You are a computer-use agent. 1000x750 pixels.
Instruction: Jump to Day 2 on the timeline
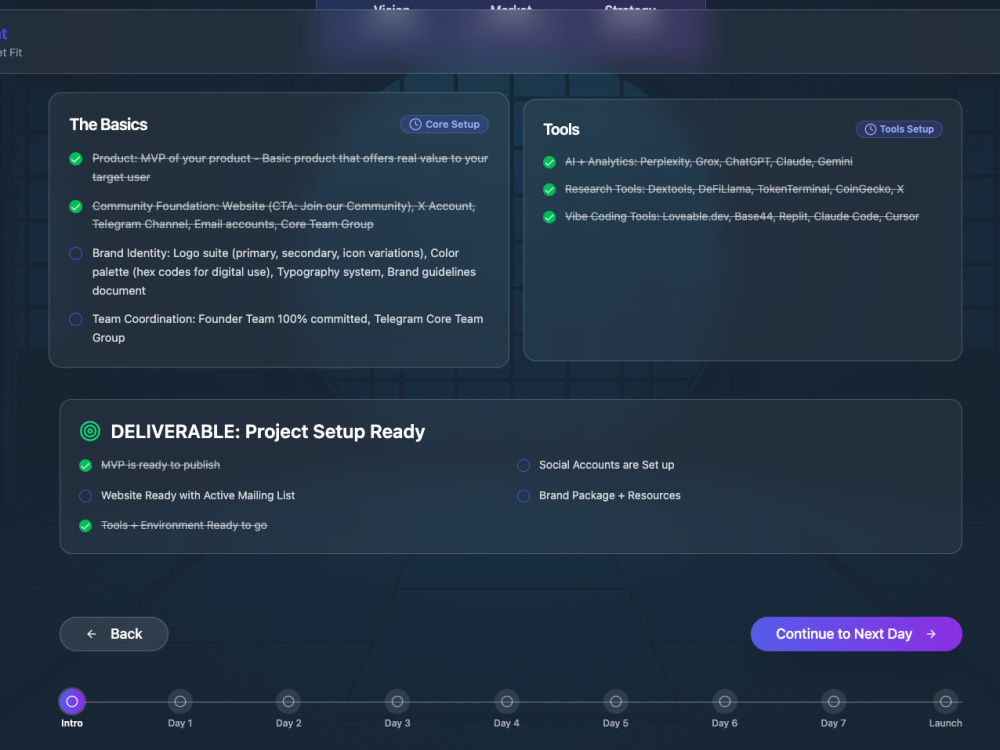pos(288,702)
